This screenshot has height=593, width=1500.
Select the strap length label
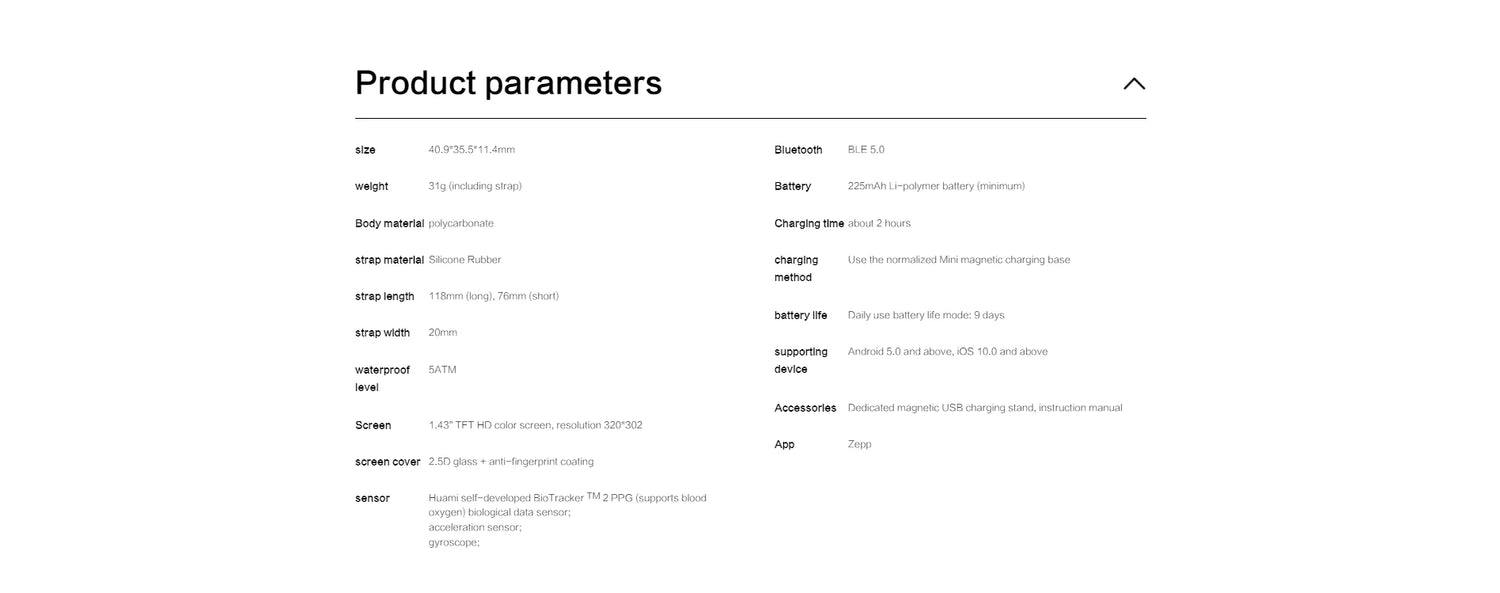(384, 296)
